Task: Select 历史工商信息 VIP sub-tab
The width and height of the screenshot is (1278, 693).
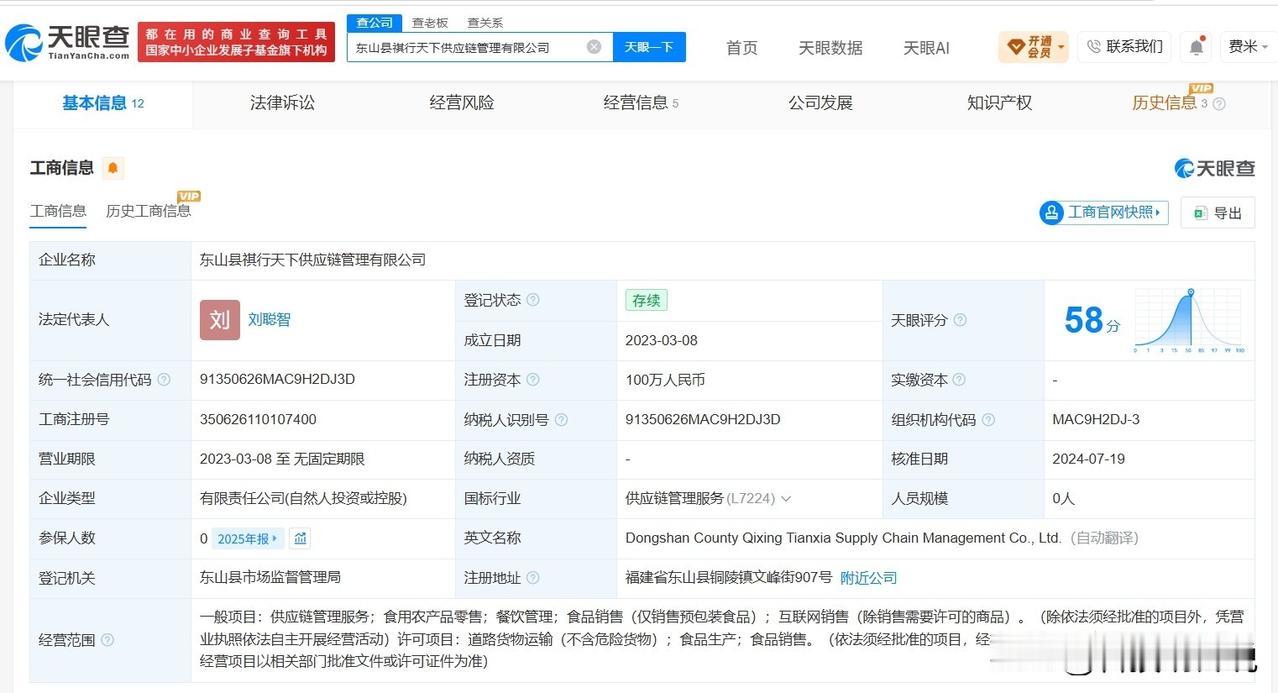Action: click(149, 210)
